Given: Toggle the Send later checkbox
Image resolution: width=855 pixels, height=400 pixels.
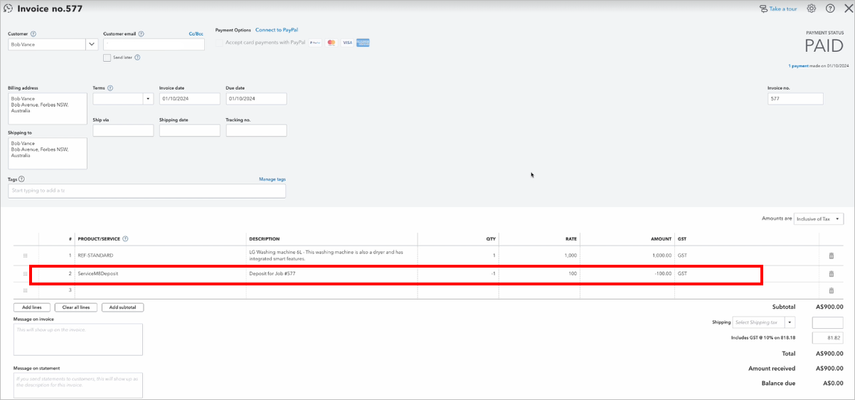Looking at the screenshot, I should click(107, 57).
